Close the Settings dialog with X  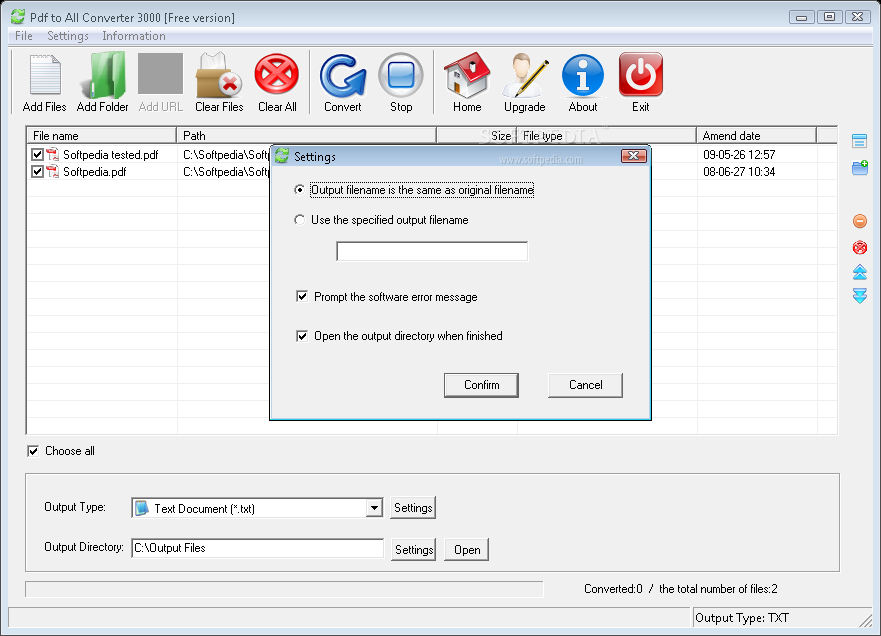pyautogui.click(x=634, y=156)
